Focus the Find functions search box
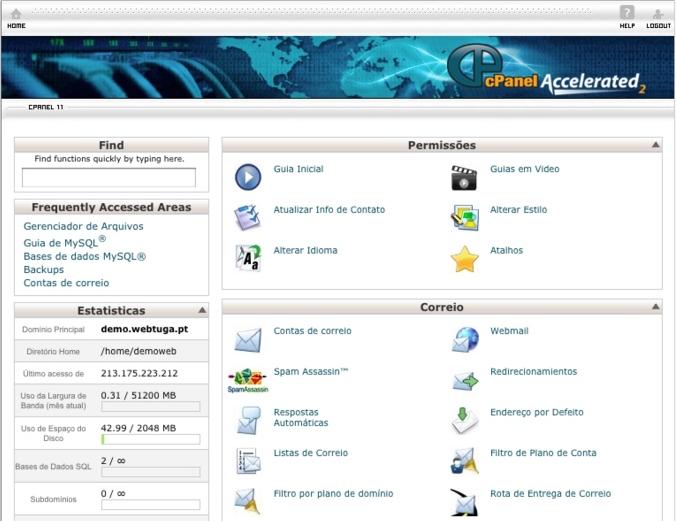This screenshot has width=676, height=522. coord(109,178)
